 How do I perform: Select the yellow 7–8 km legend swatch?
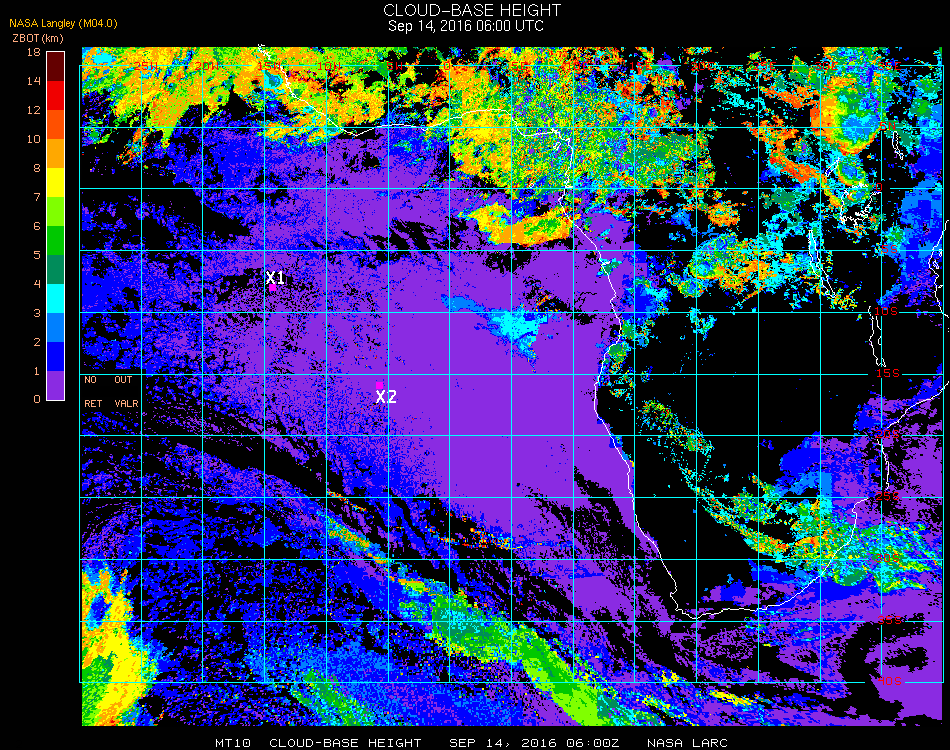click(55, 182)
